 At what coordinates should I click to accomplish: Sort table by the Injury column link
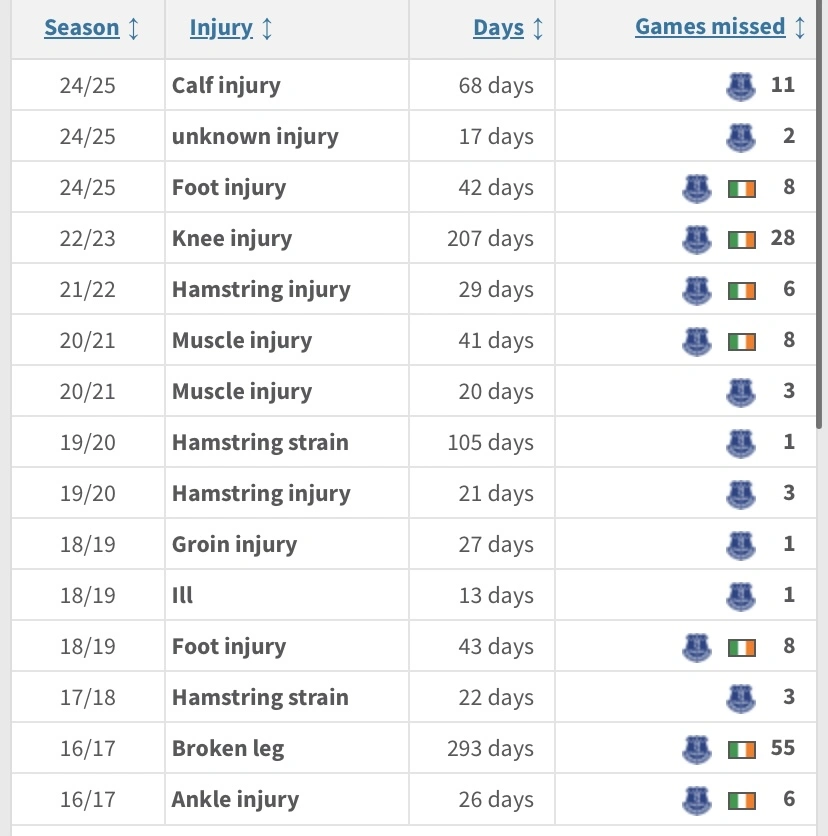coord(220,28)
